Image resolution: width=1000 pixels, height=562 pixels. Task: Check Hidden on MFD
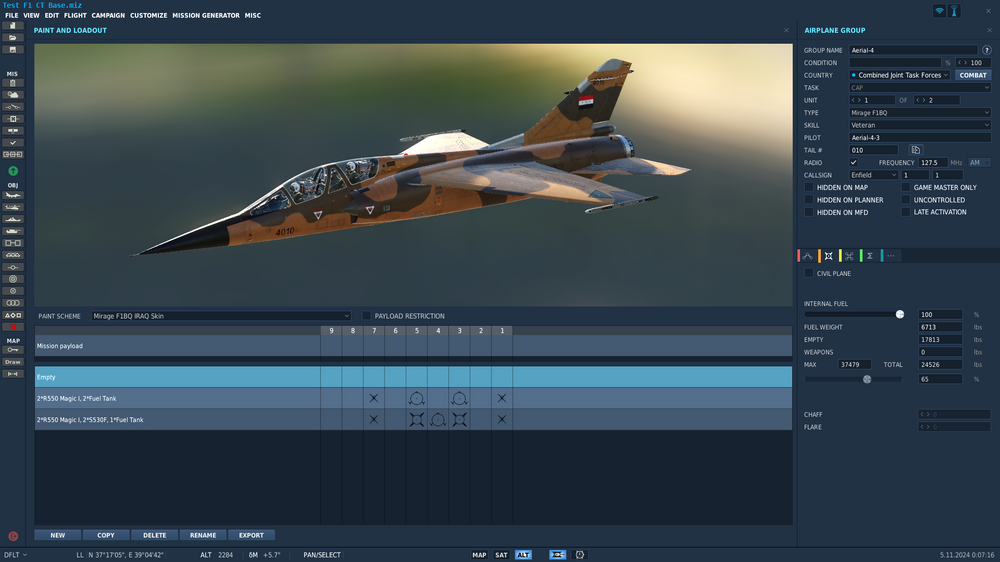(809, 212)
